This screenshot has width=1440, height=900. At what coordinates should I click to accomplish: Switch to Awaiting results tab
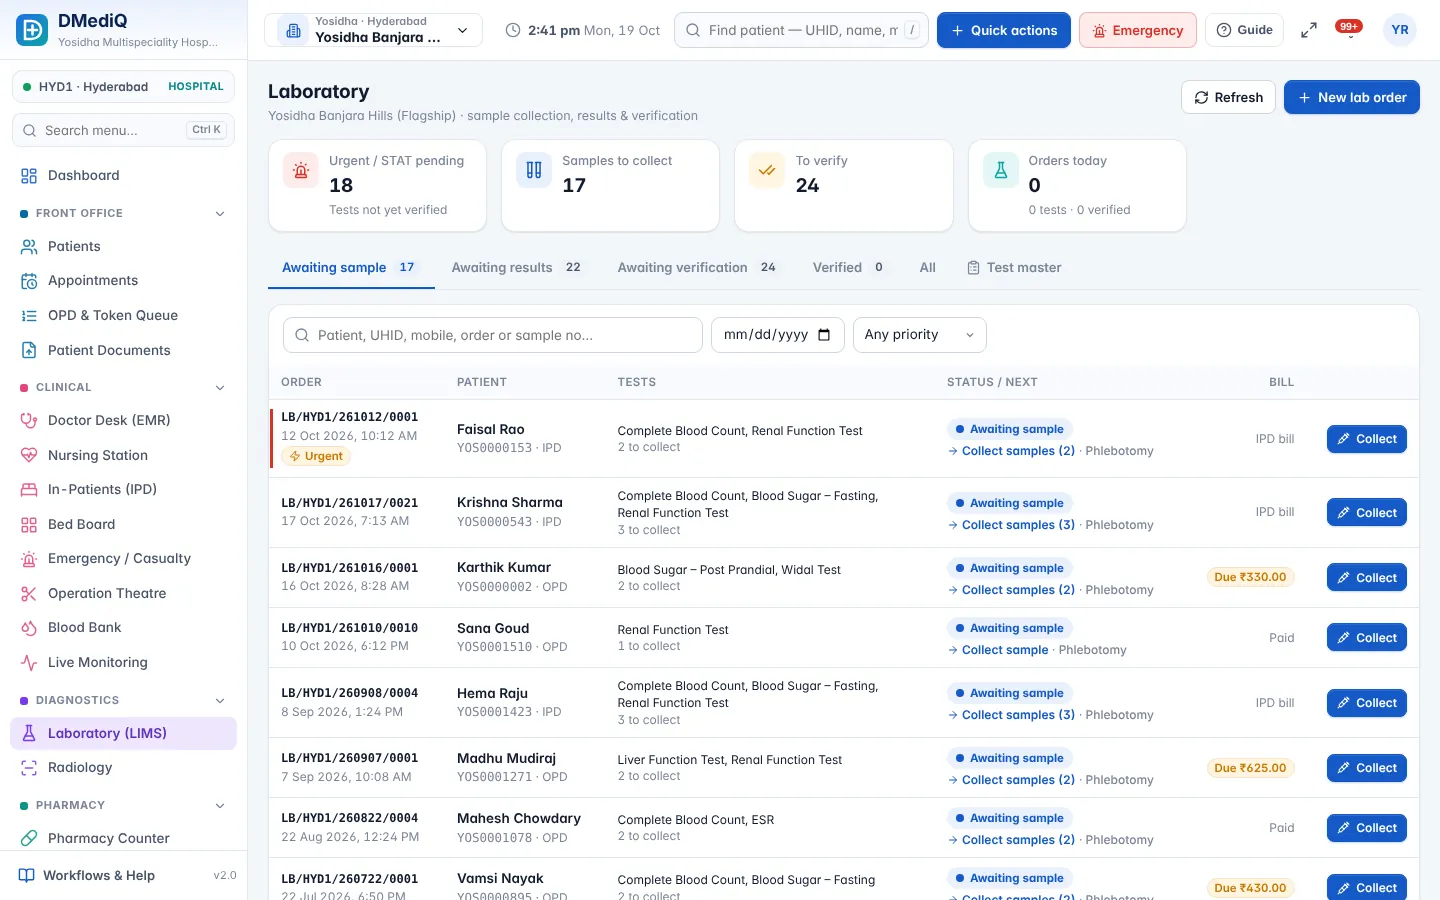[x=517, y=267]
